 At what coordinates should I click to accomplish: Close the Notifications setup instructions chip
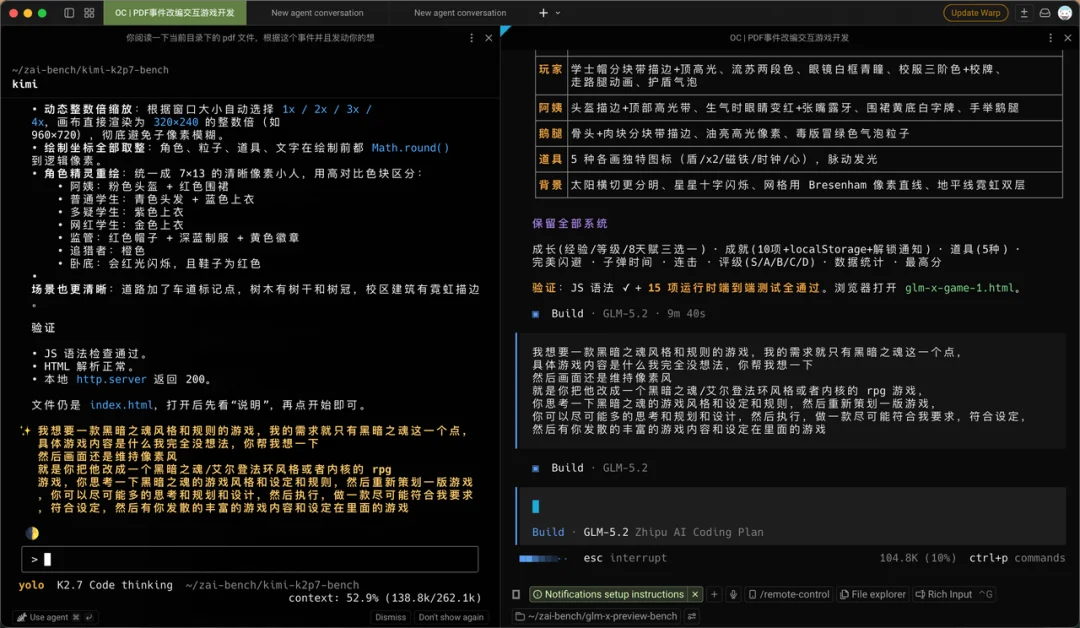695,594
